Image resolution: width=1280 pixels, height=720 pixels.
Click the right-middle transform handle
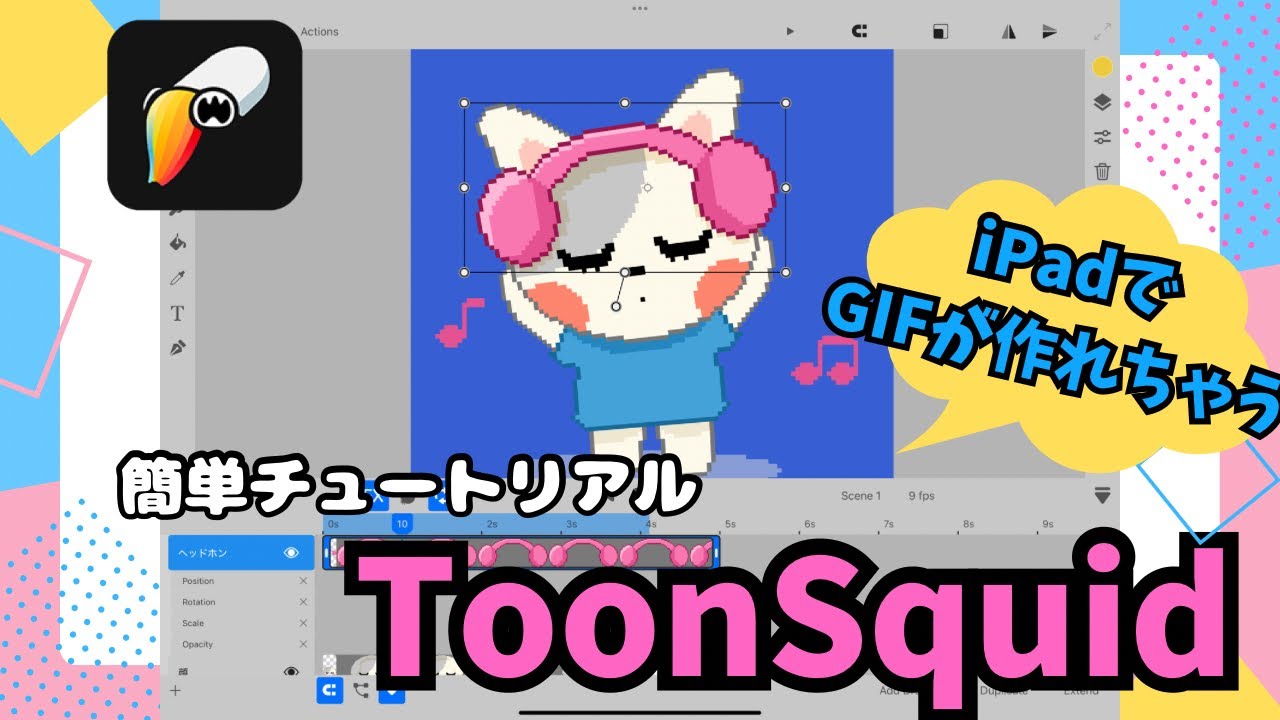(x=785, y=187)
